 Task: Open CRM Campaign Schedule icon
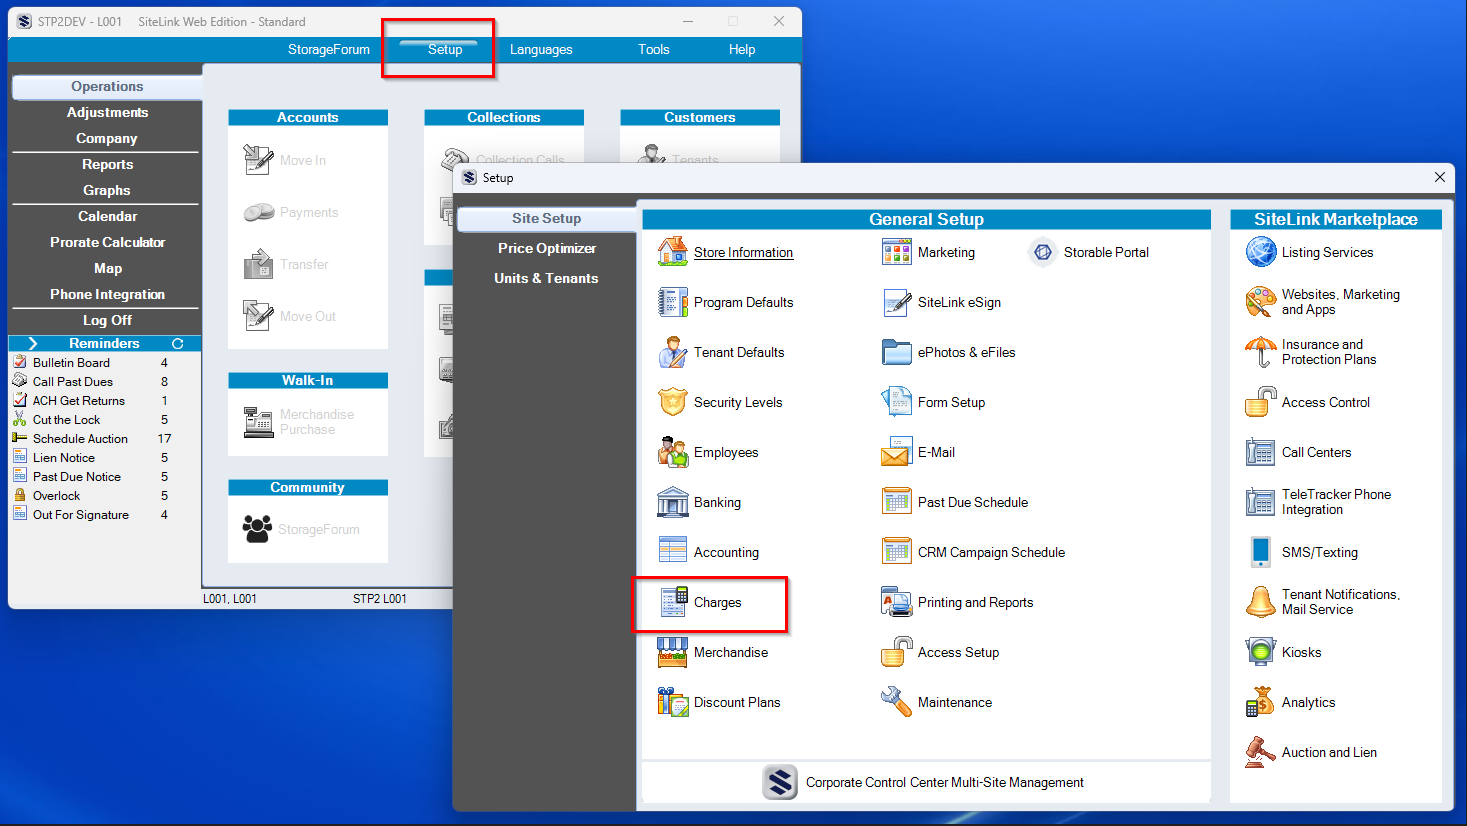[897, 552]
